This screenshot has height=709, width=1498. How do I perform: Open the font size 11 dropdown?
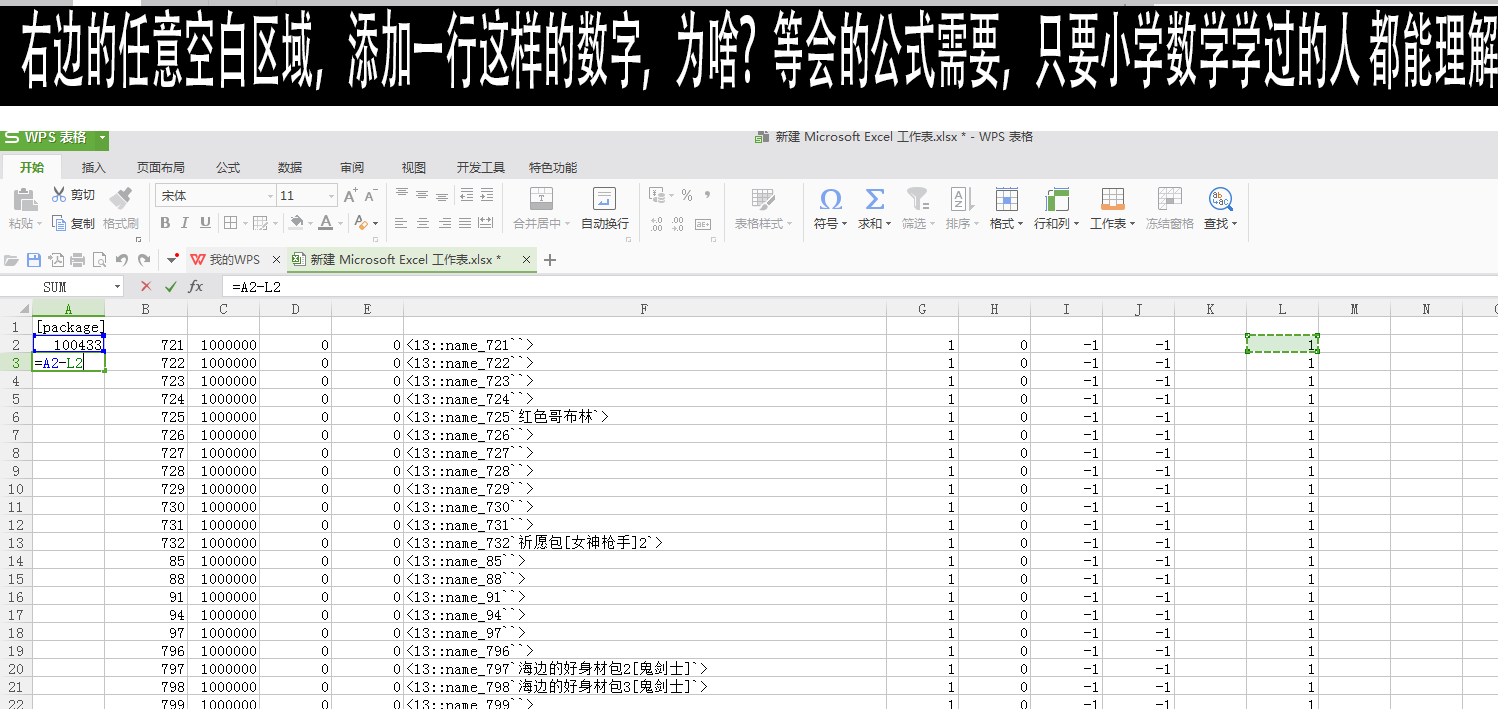click(332, 196)
